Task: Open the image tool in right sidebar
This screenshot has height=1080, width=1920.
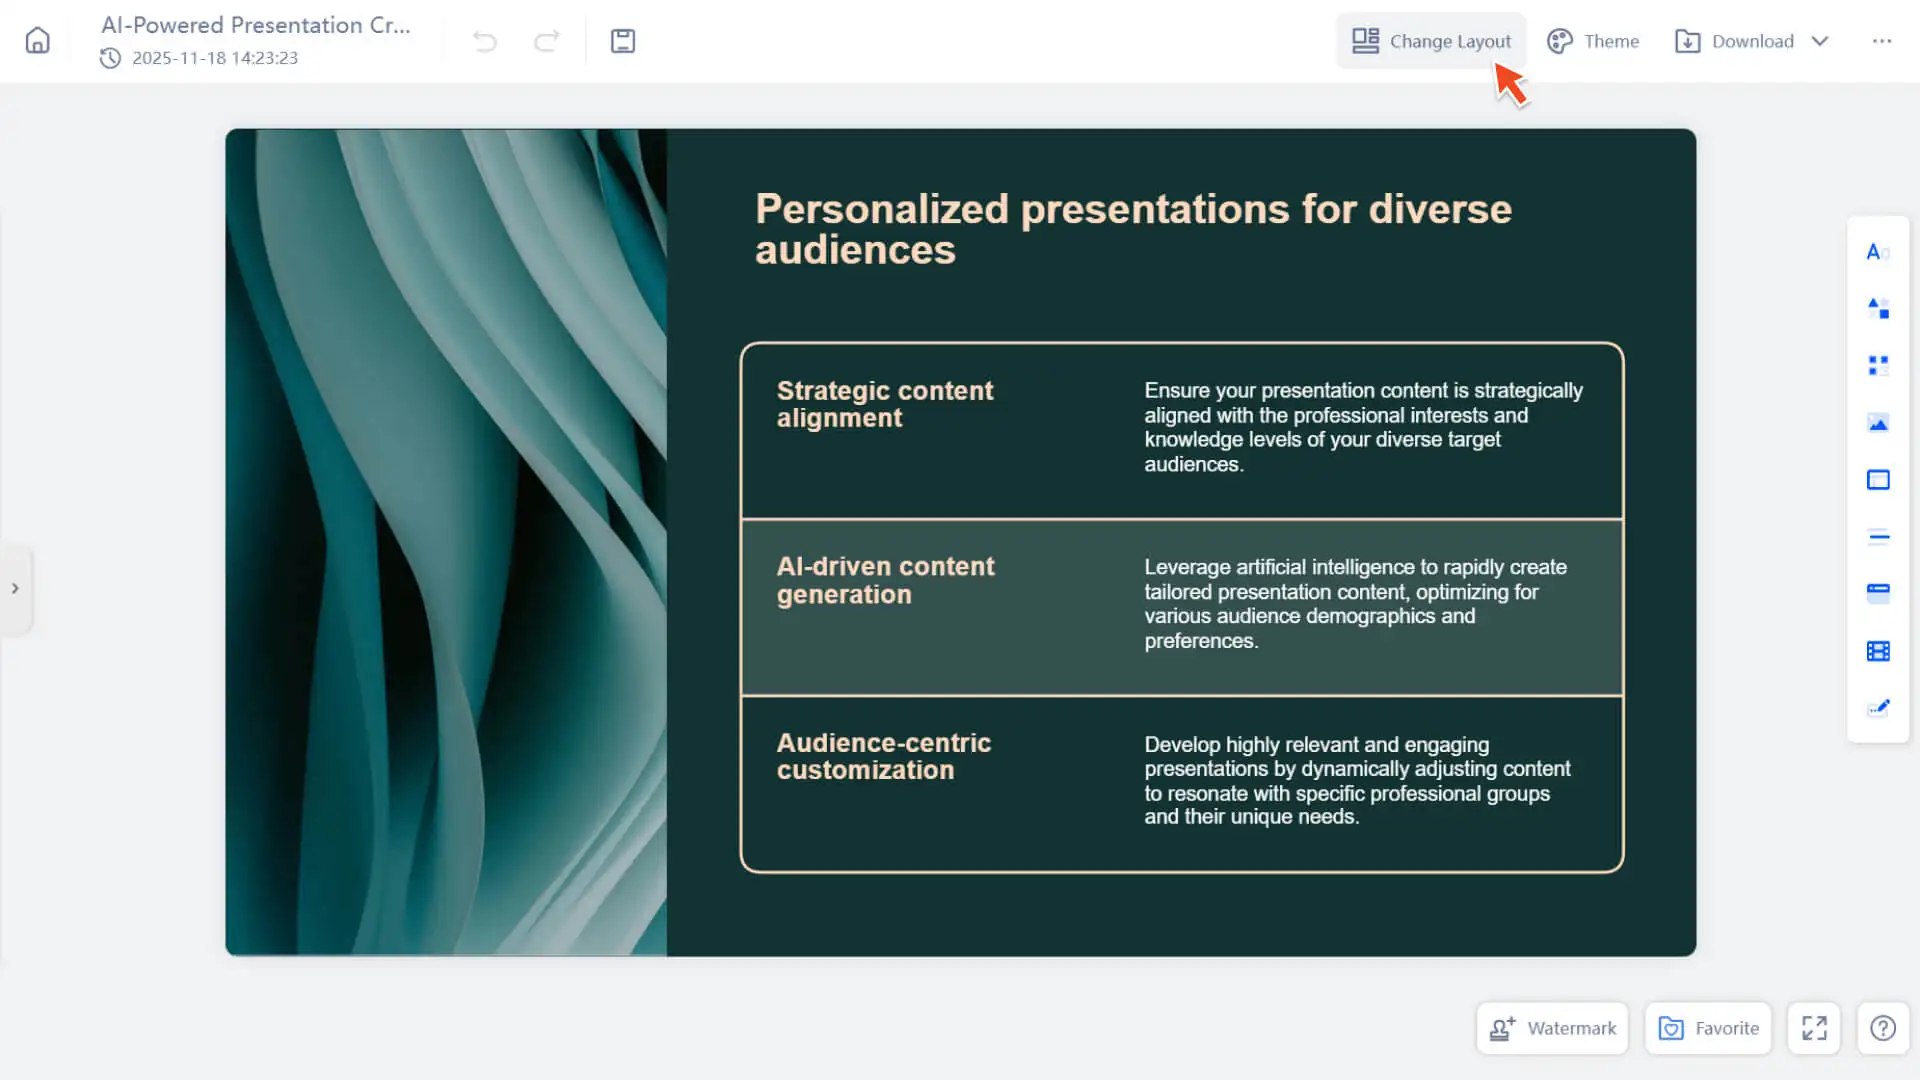Action: click(x=1878, y=424)
